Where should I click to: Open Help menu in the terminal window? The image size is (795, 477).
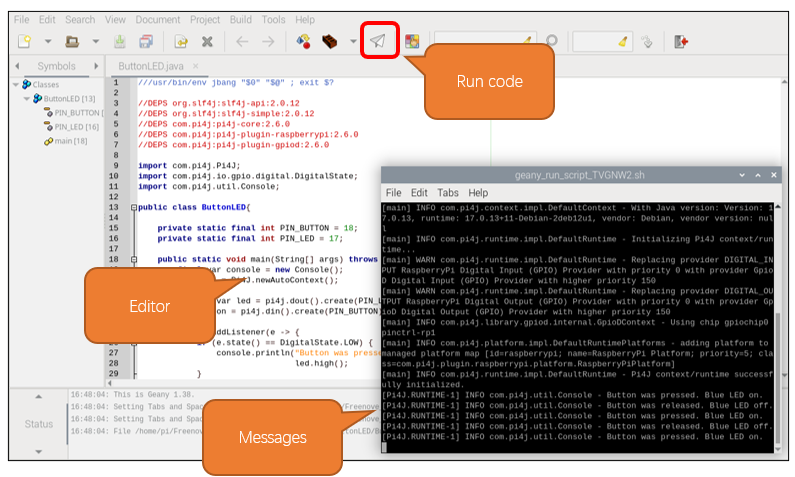[x=478, y=193]
